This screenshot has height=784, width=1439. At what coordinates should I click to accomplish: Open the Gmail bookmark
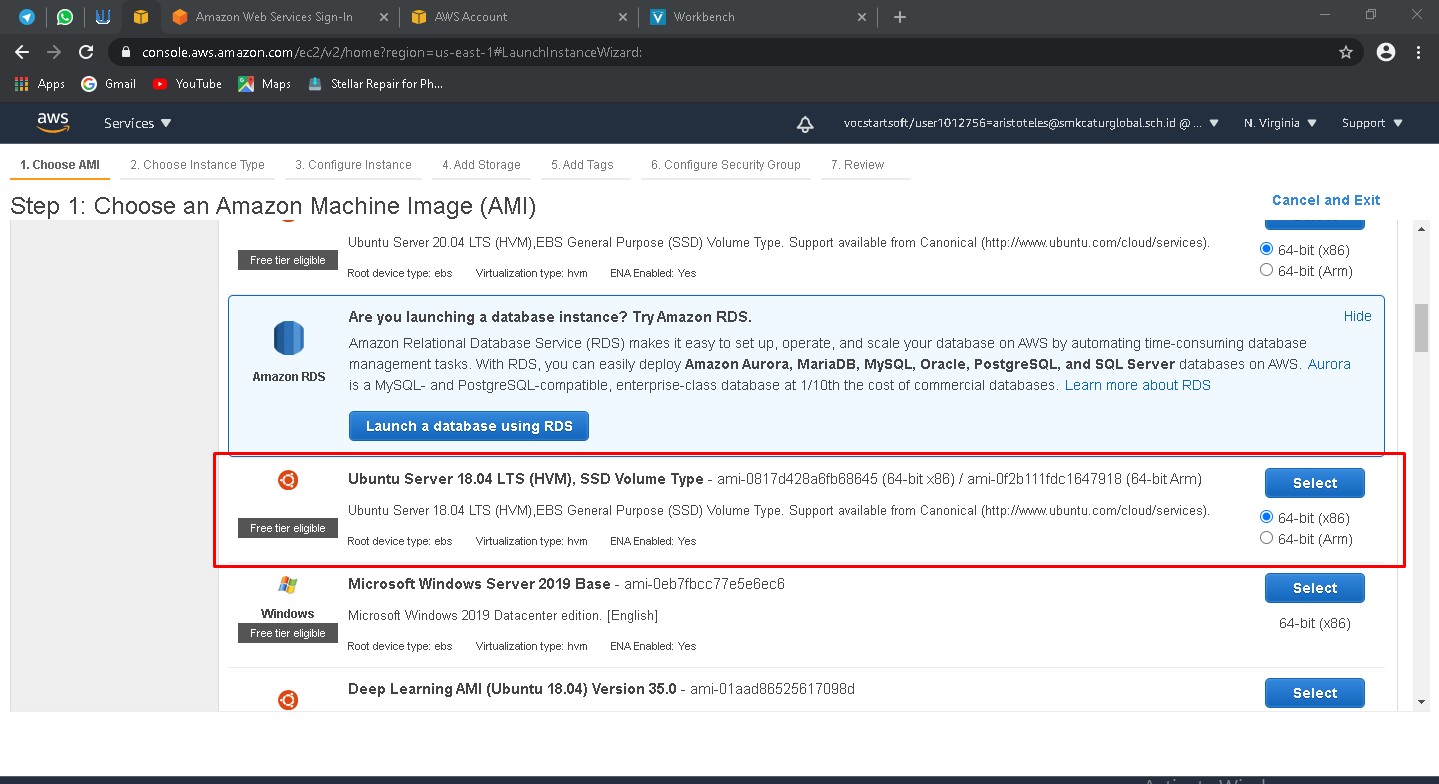click(x=108, y=84)
